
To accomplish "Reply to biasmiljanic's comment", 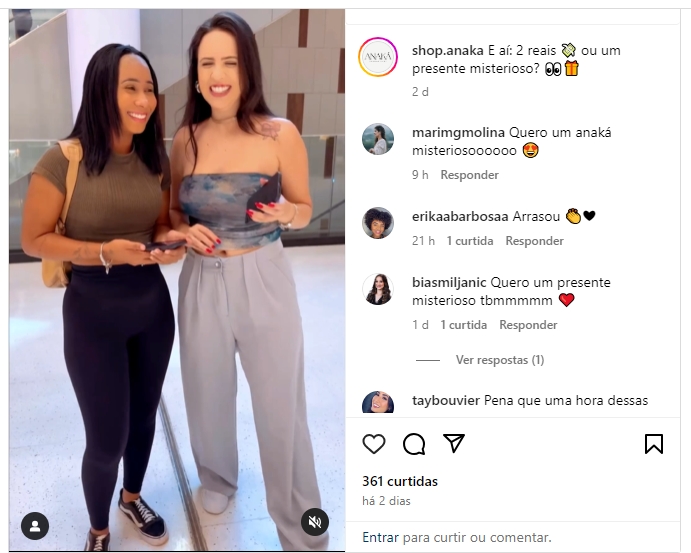I will pyautogui.click(x=528, y=325).
